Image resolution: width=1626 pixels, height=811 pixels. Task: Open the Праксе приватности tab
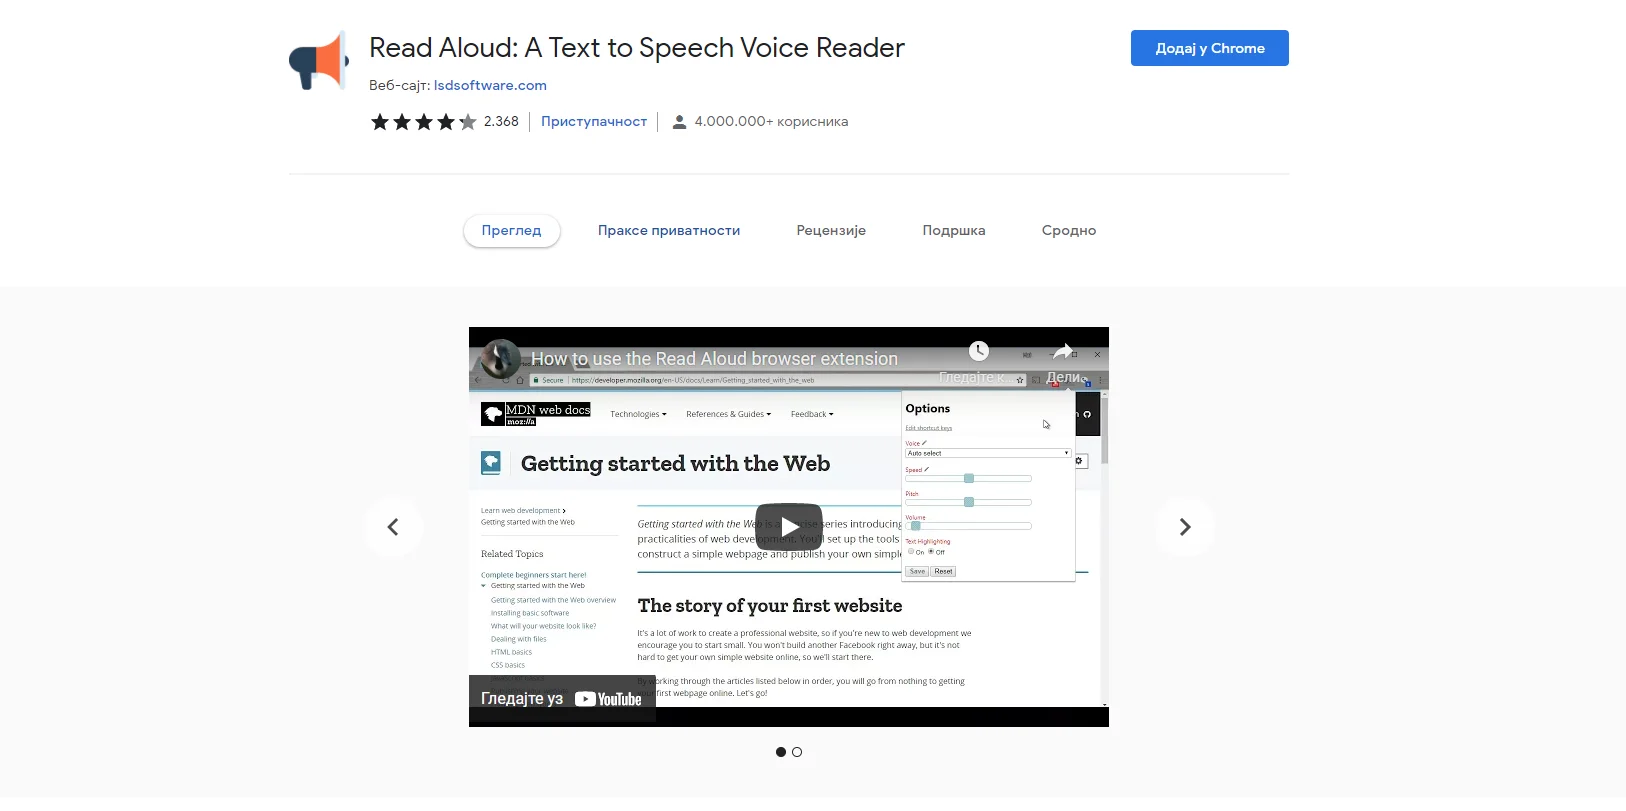pos(669,231)
